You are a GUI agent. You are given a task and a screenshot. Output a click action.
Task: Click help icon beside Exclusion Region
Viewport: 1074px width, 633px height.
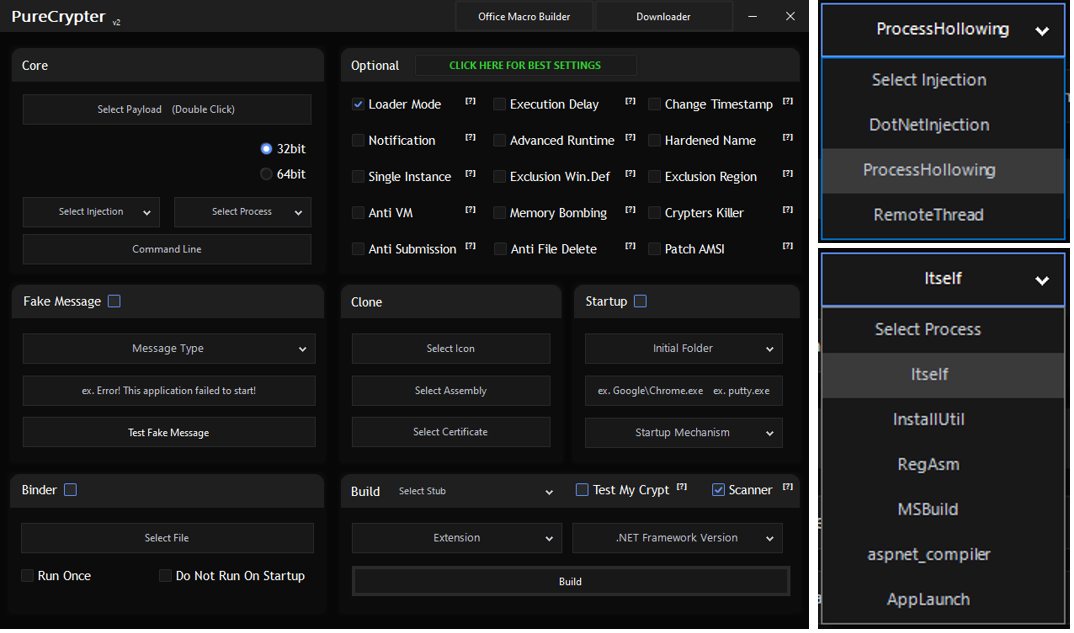click(x=788, y=174)
